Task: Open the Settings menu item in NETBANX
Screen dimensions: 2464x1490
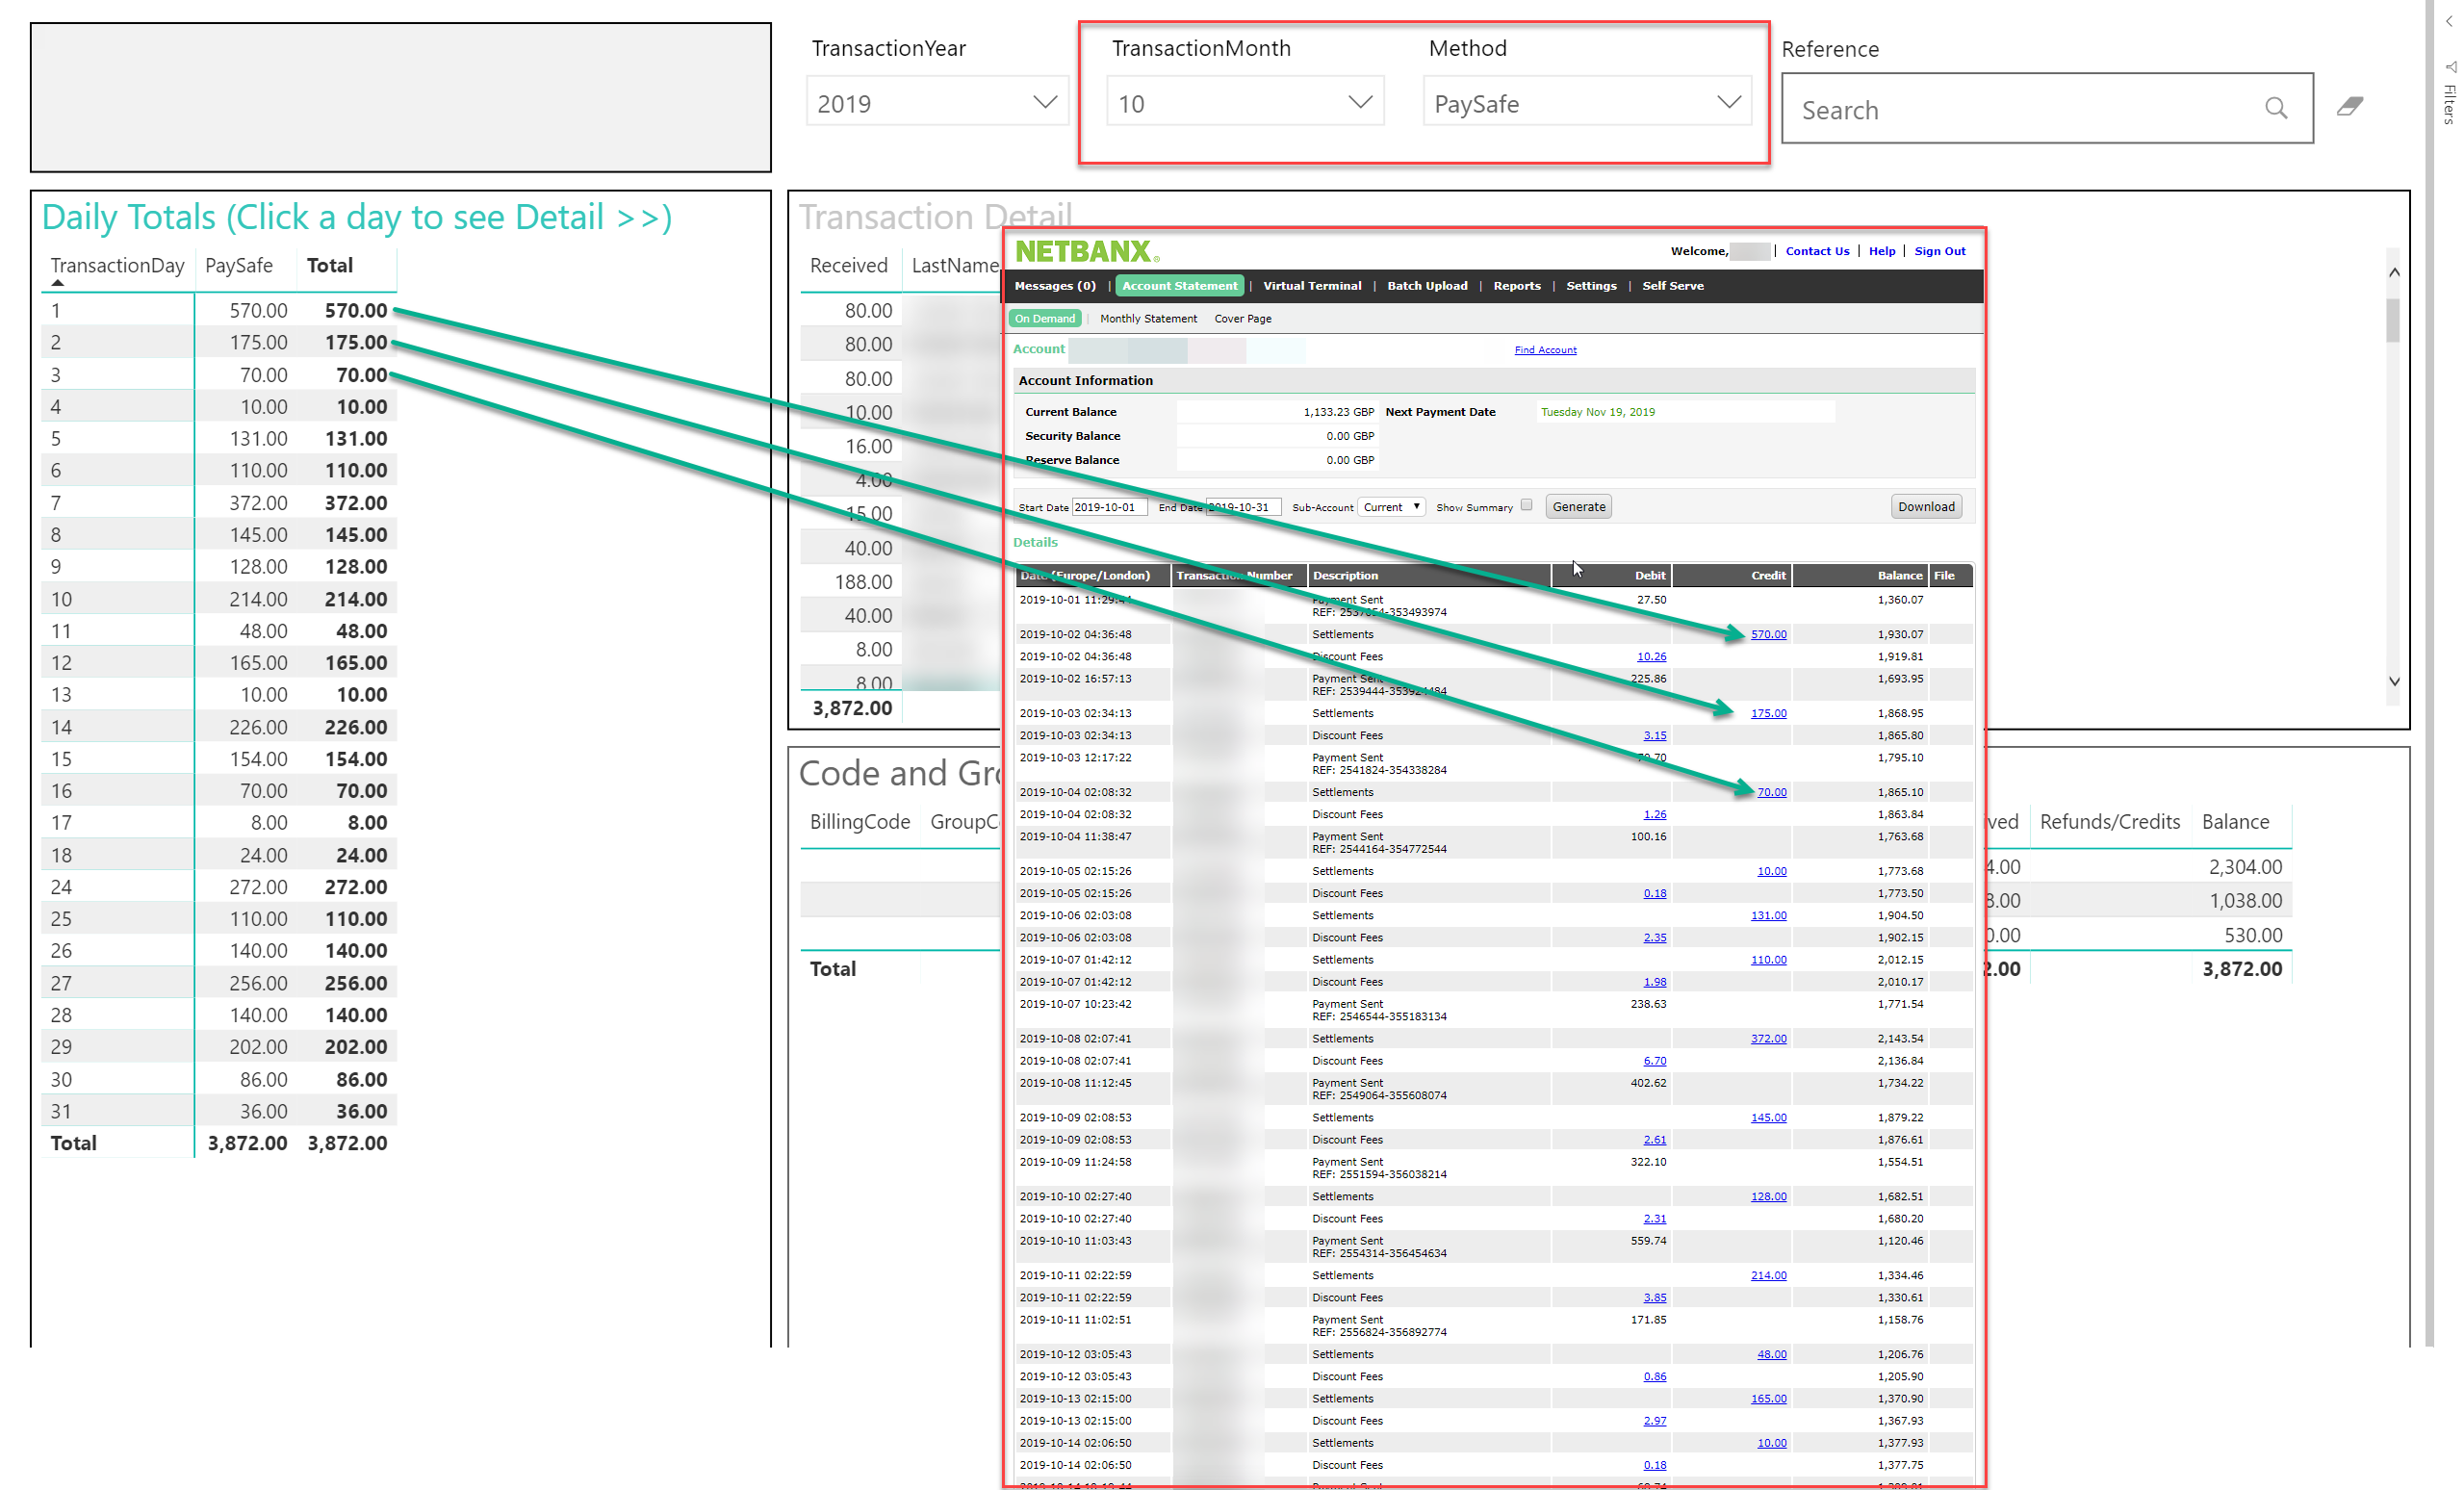Action: point(1591,286)
